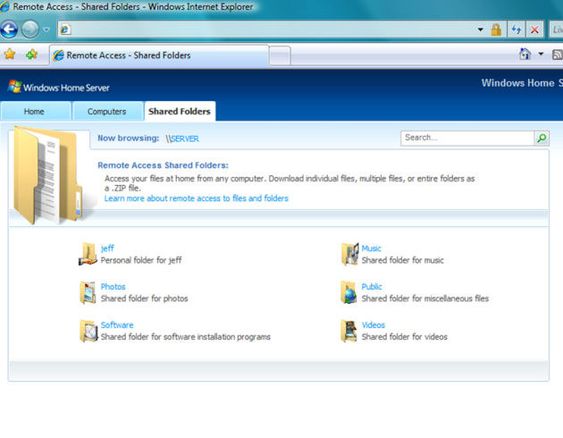The width and height of the screenshot is (563, 438).
Task: Click the browser Back arrow button
Action: (9, 29)
